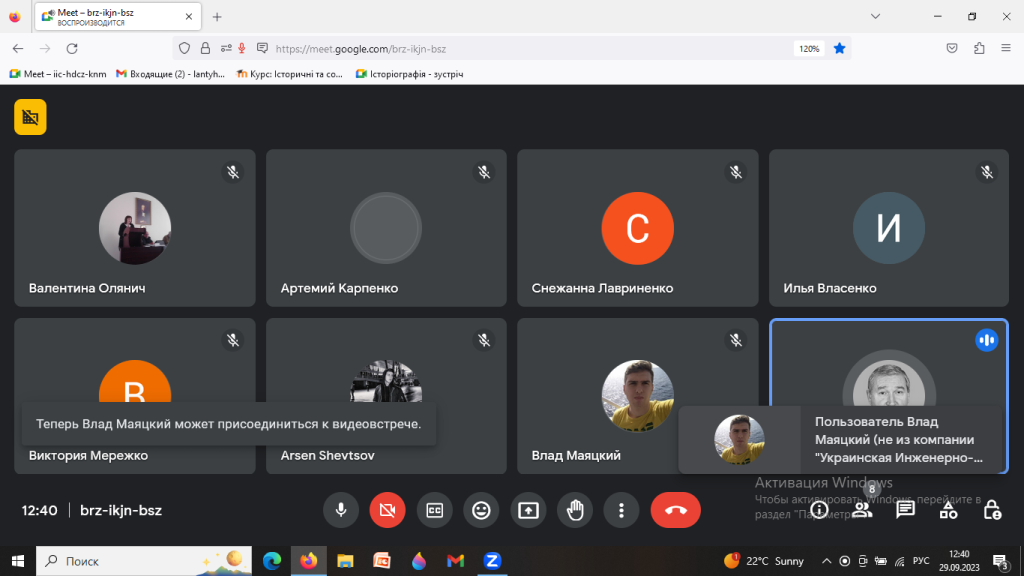The height and width of the screenshot is (576, 1024).
Task: Click the 120% zoom level indicator
Action: tap(809, 48)
